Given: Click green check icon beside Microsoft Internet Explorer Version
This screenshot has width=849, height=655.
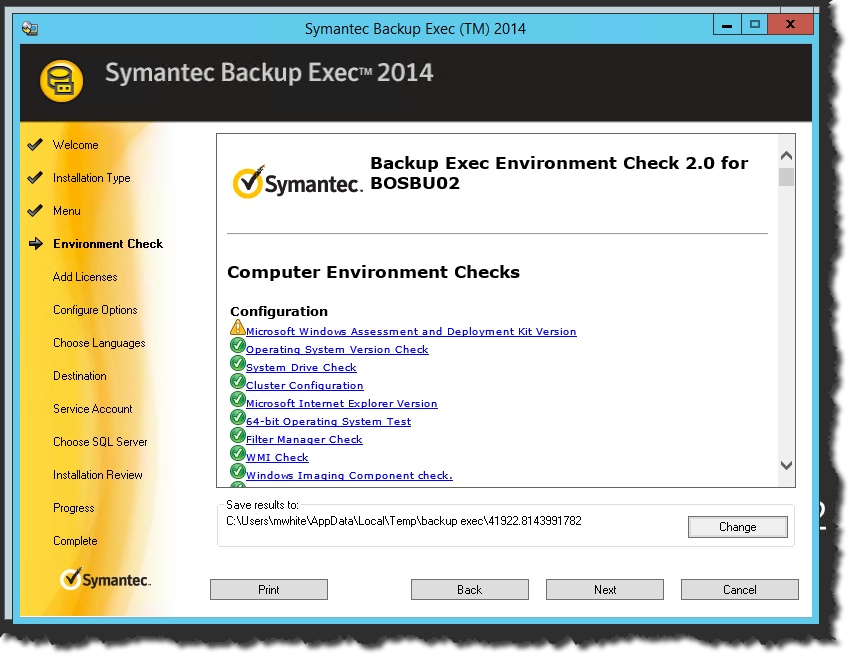Looking at the screenshot, I should (x=237, y=399).
